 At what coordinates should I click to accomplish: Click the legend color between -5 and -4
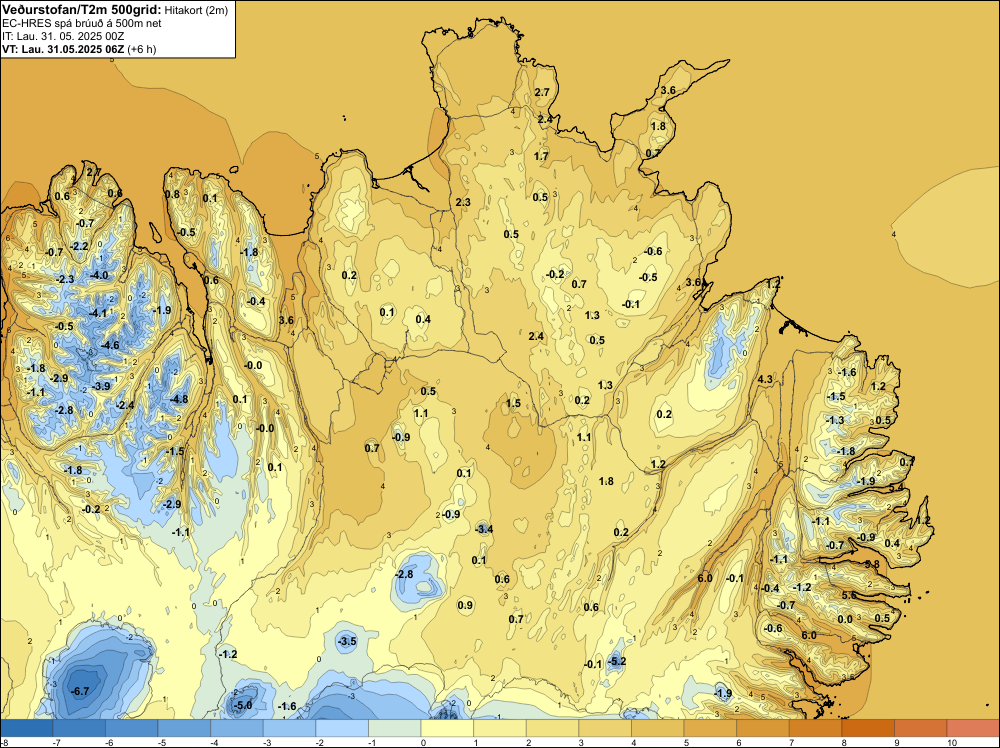point(184,728)
